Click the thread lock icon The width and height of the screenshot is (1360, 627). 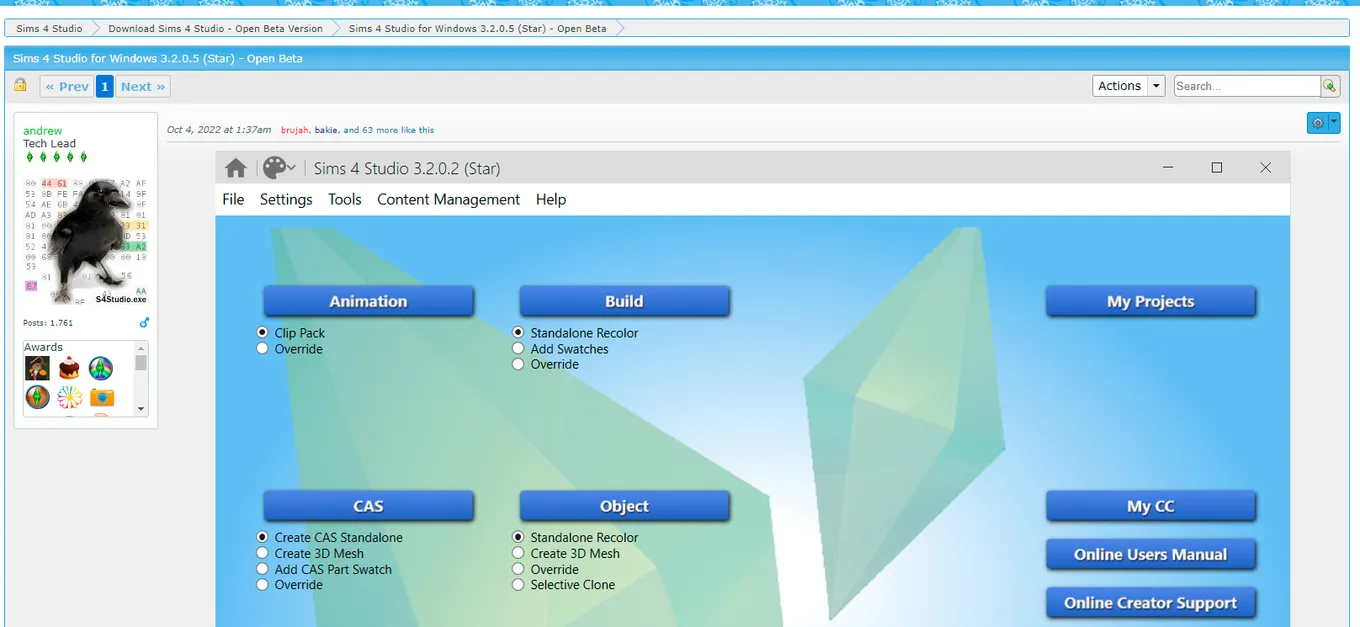point(20,86)
